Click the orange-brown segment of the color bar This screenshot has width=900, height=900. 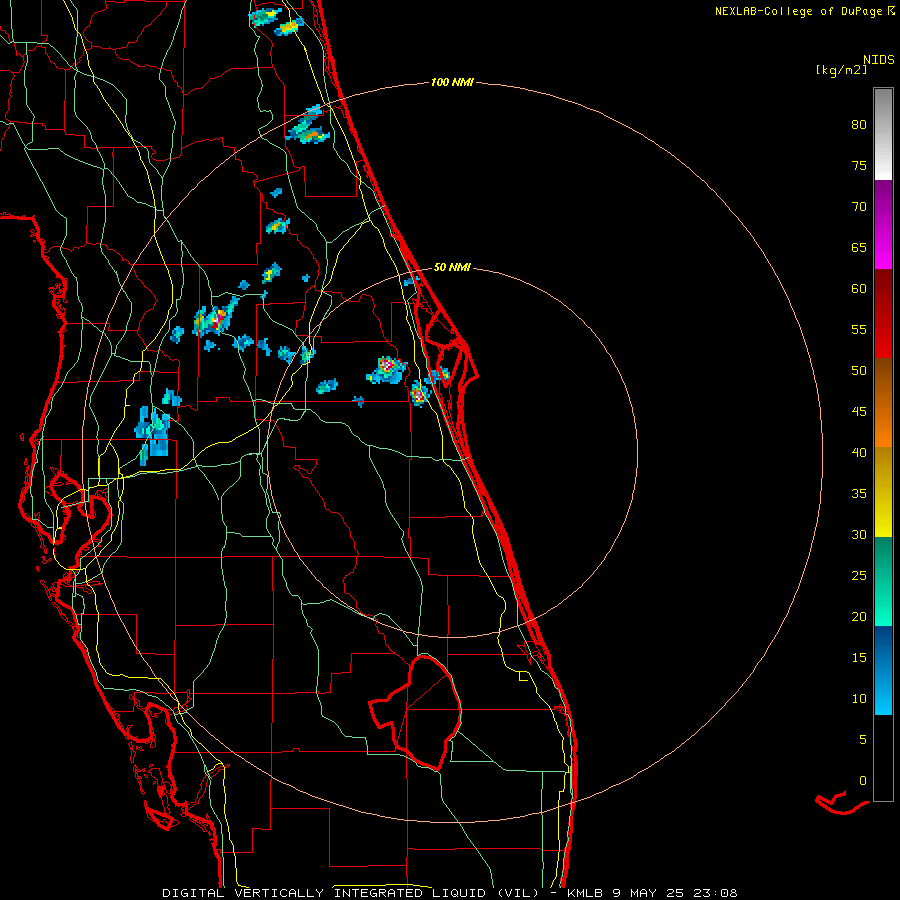coord(883,402)
